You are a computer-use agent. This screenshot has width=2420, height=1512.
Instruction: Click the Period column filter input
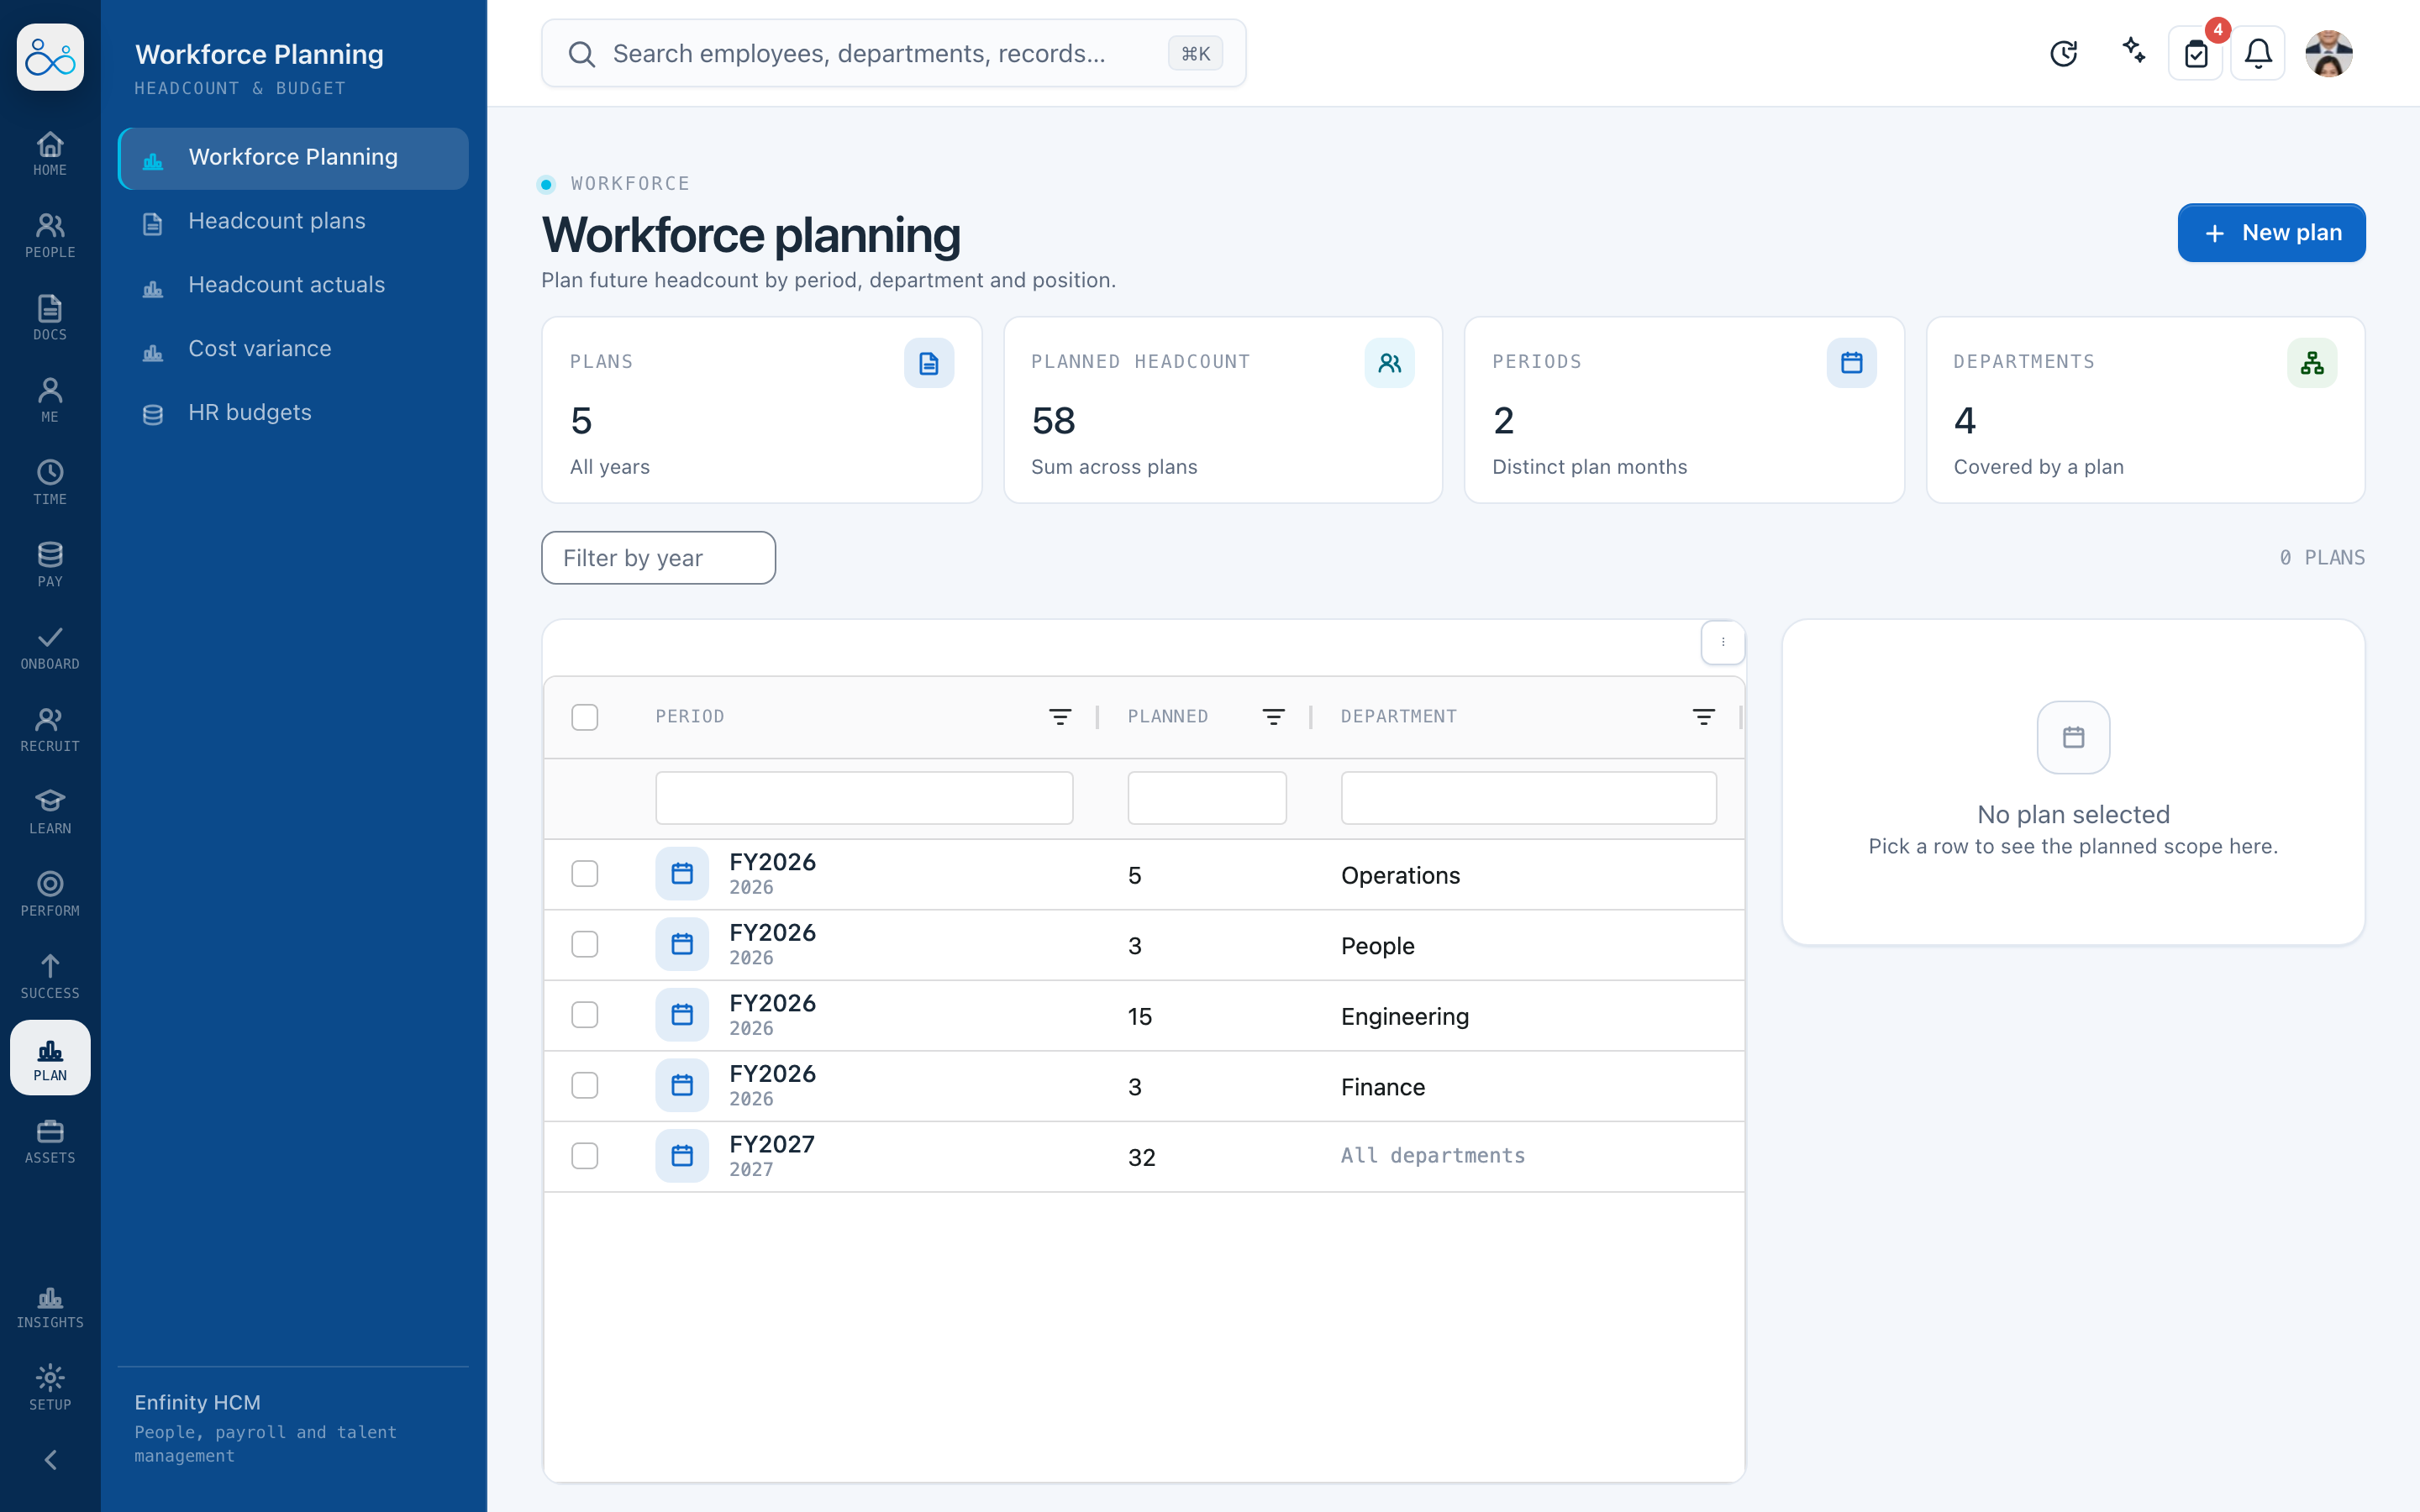[x=864, y=798]
